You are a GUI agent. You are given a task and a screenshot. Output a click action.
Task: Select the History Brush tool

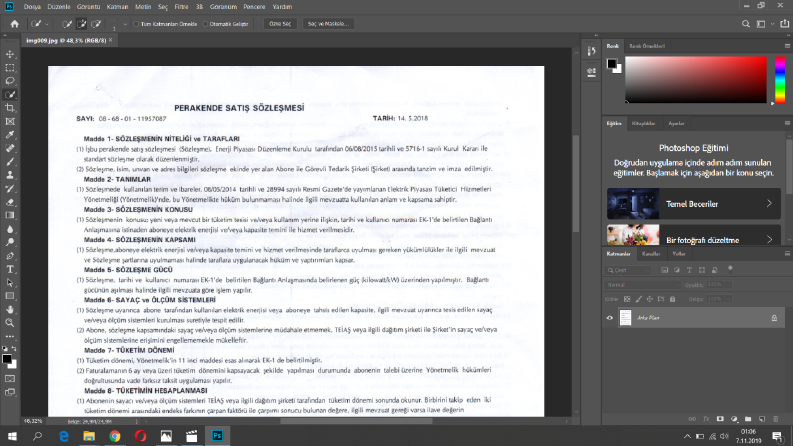tap(10, 189)
